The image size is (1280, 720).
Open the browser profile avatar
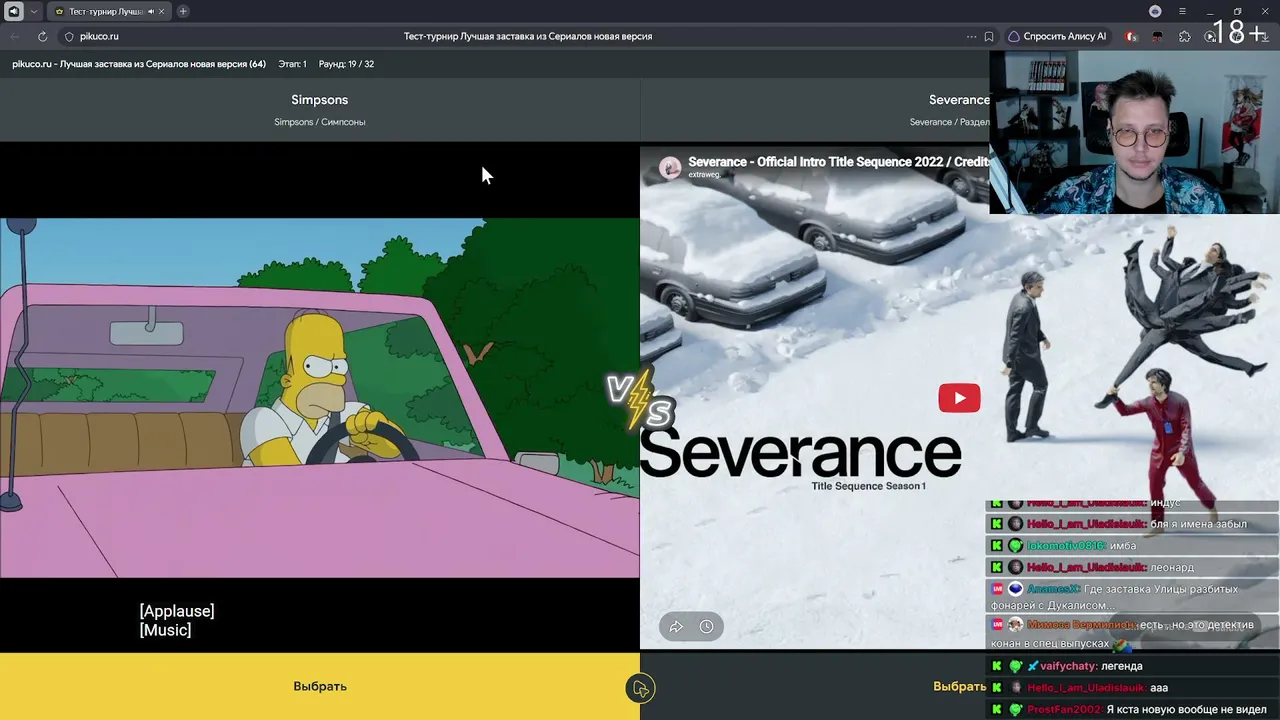[x=1155, y=11]
